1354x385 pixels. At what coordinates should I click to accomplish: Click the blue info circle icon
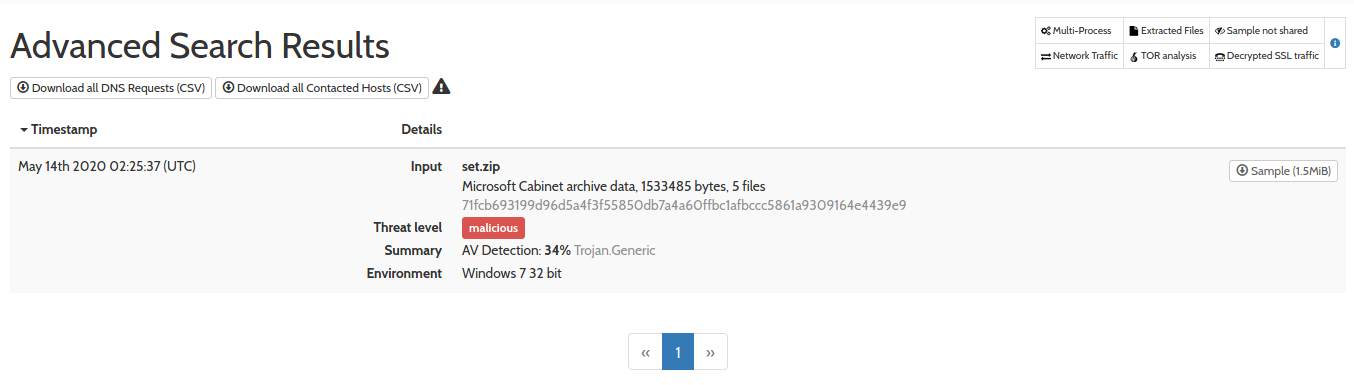tap(1335, 43)
